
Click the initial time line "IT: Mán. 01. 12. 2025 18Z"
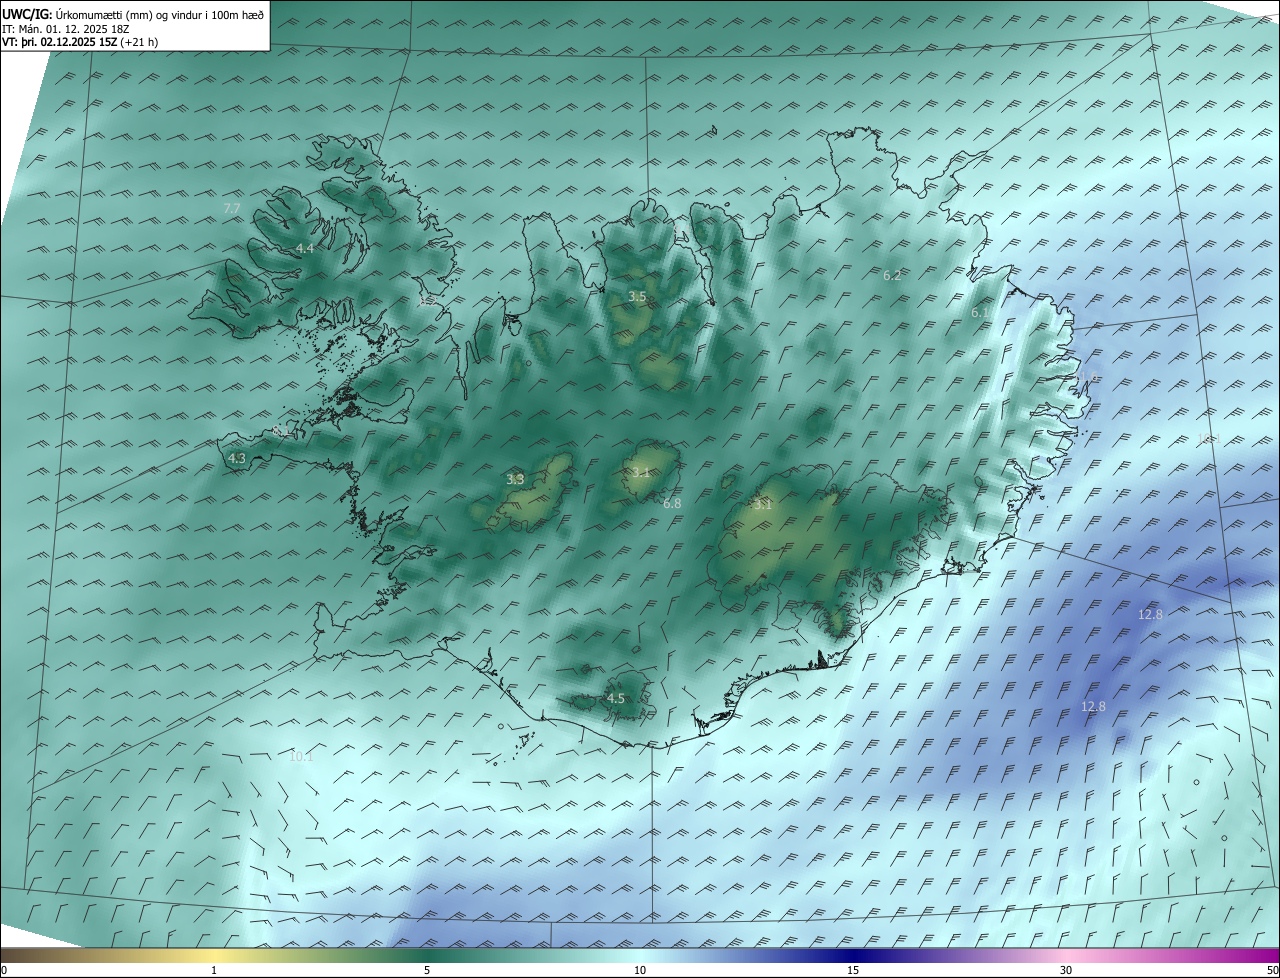[68, 29]
